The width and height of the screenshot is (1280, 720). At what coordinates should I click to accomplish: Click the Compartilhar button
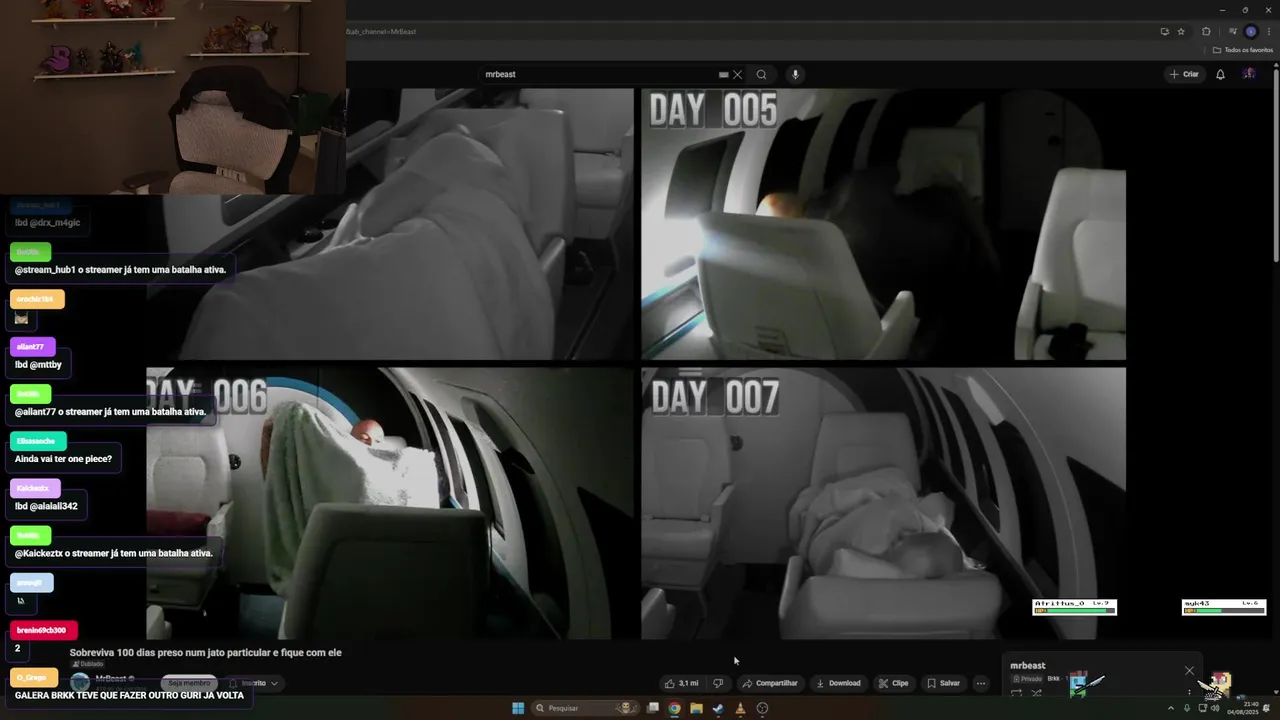tap(770, 683)
